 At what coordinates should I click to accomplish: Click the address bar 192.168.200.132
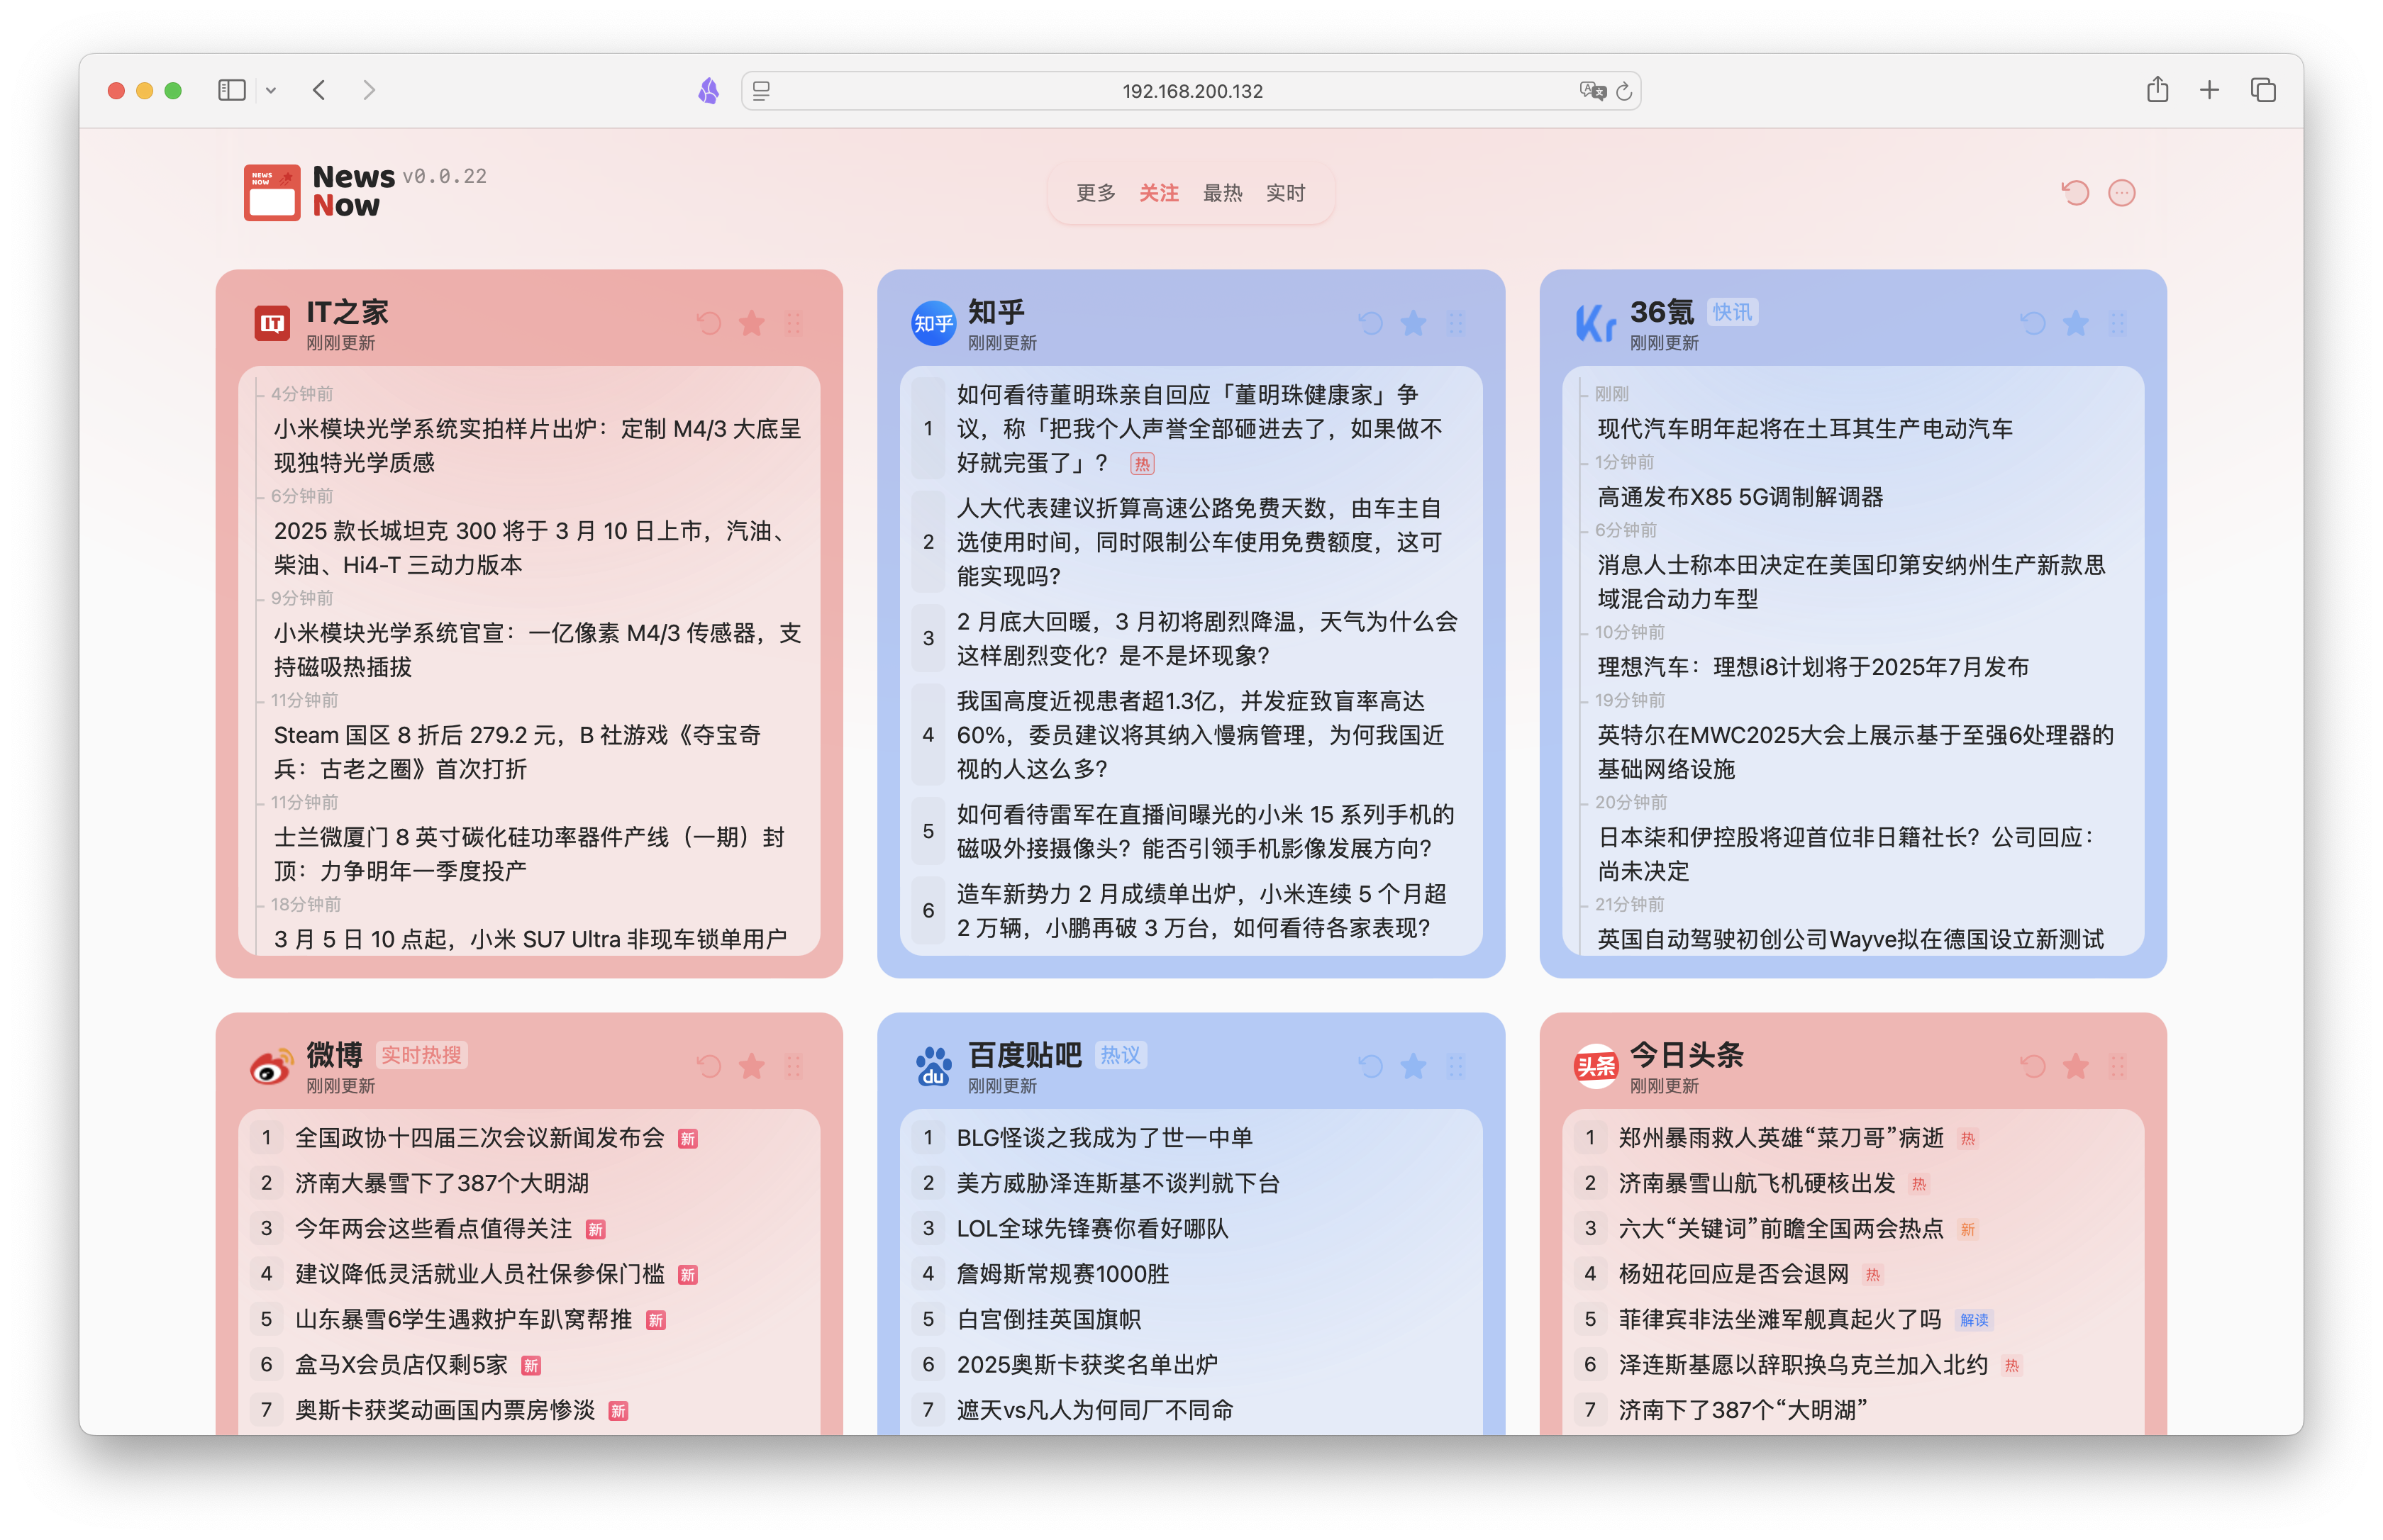(1191, 91)
